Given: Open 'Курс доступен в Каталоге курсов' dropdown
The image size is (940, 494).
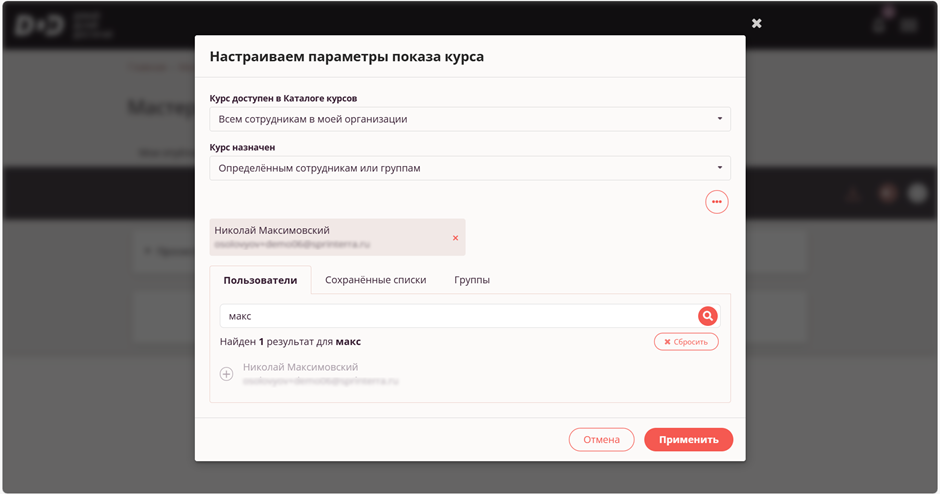Looking at the screenshot, I should (x=470, y=119).
